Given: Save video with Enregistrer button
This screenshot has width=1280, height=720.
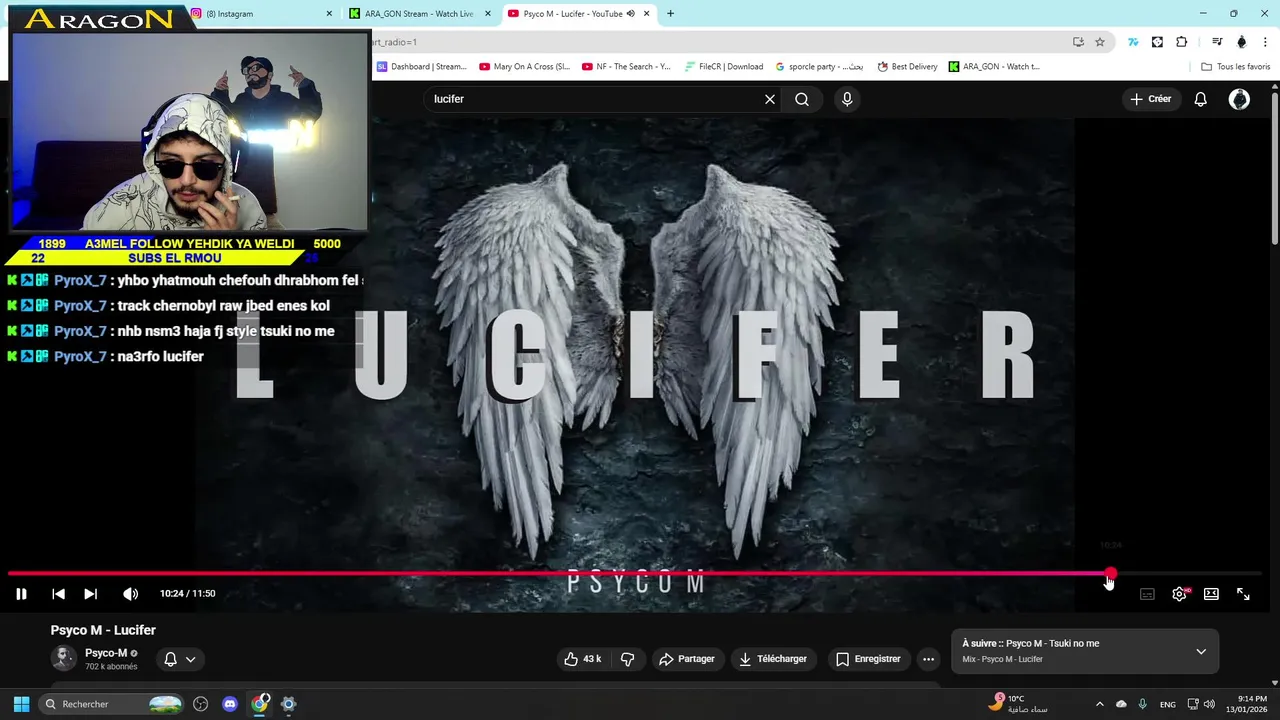Looking at the screenshot, I should (868, 659).
